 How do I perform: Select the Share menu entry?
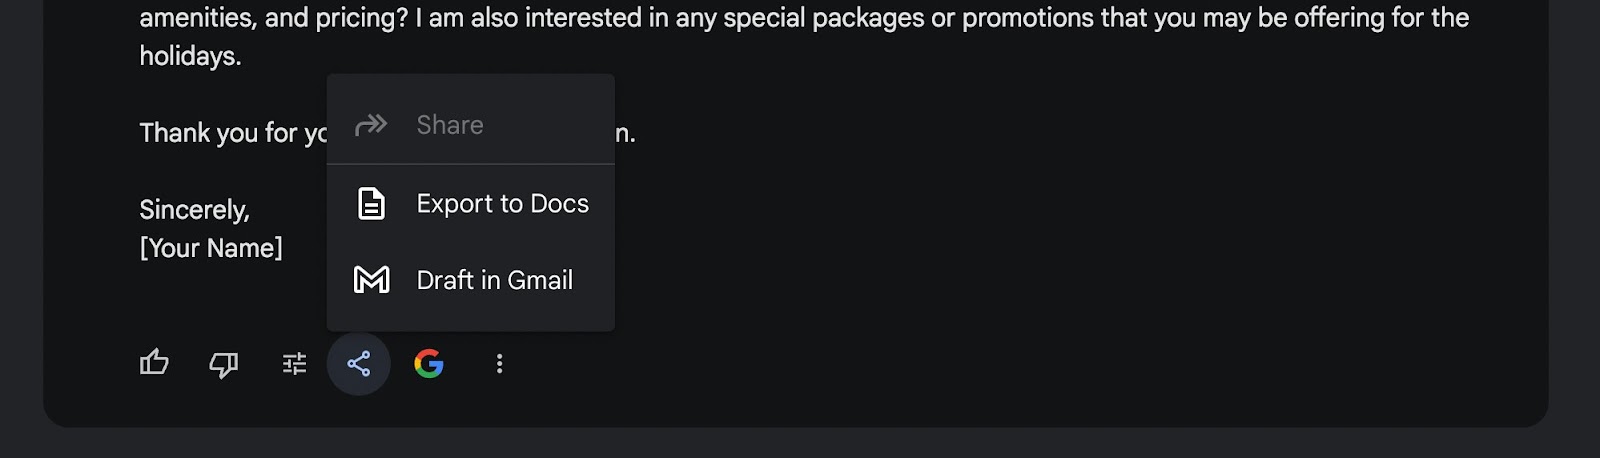(x=471, y=125)
